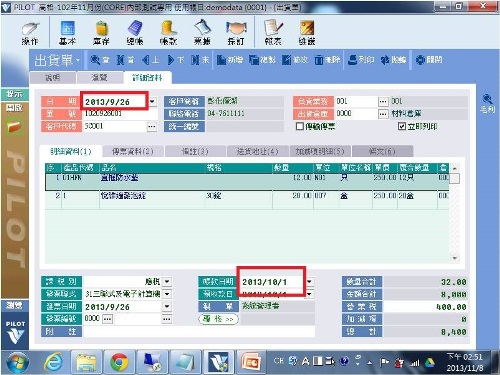The image size is (500, 375).
Task: Open the 總帳 ledger module icon
Action: tap(135, 33)
